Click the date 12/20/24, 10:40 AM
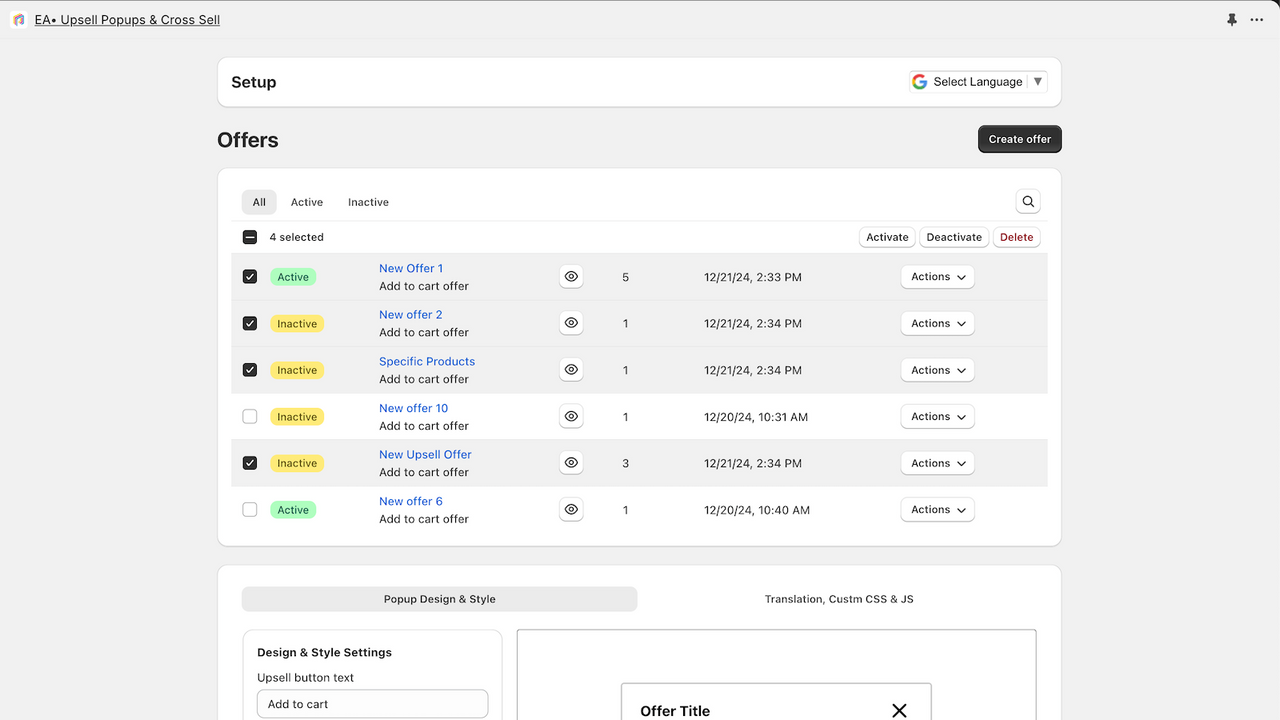Viewport: 1280px width, 720px height. [x=757, y=510]
